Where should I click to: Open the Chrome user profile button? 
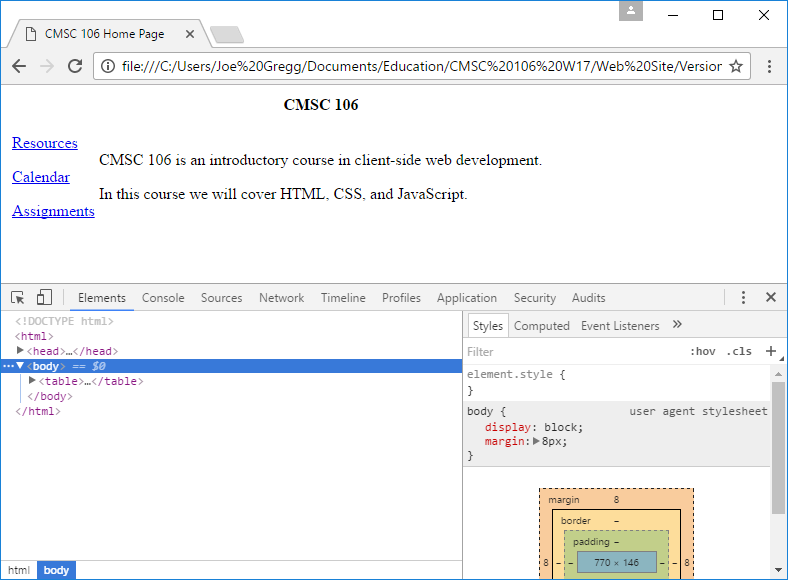click(631, 11)
